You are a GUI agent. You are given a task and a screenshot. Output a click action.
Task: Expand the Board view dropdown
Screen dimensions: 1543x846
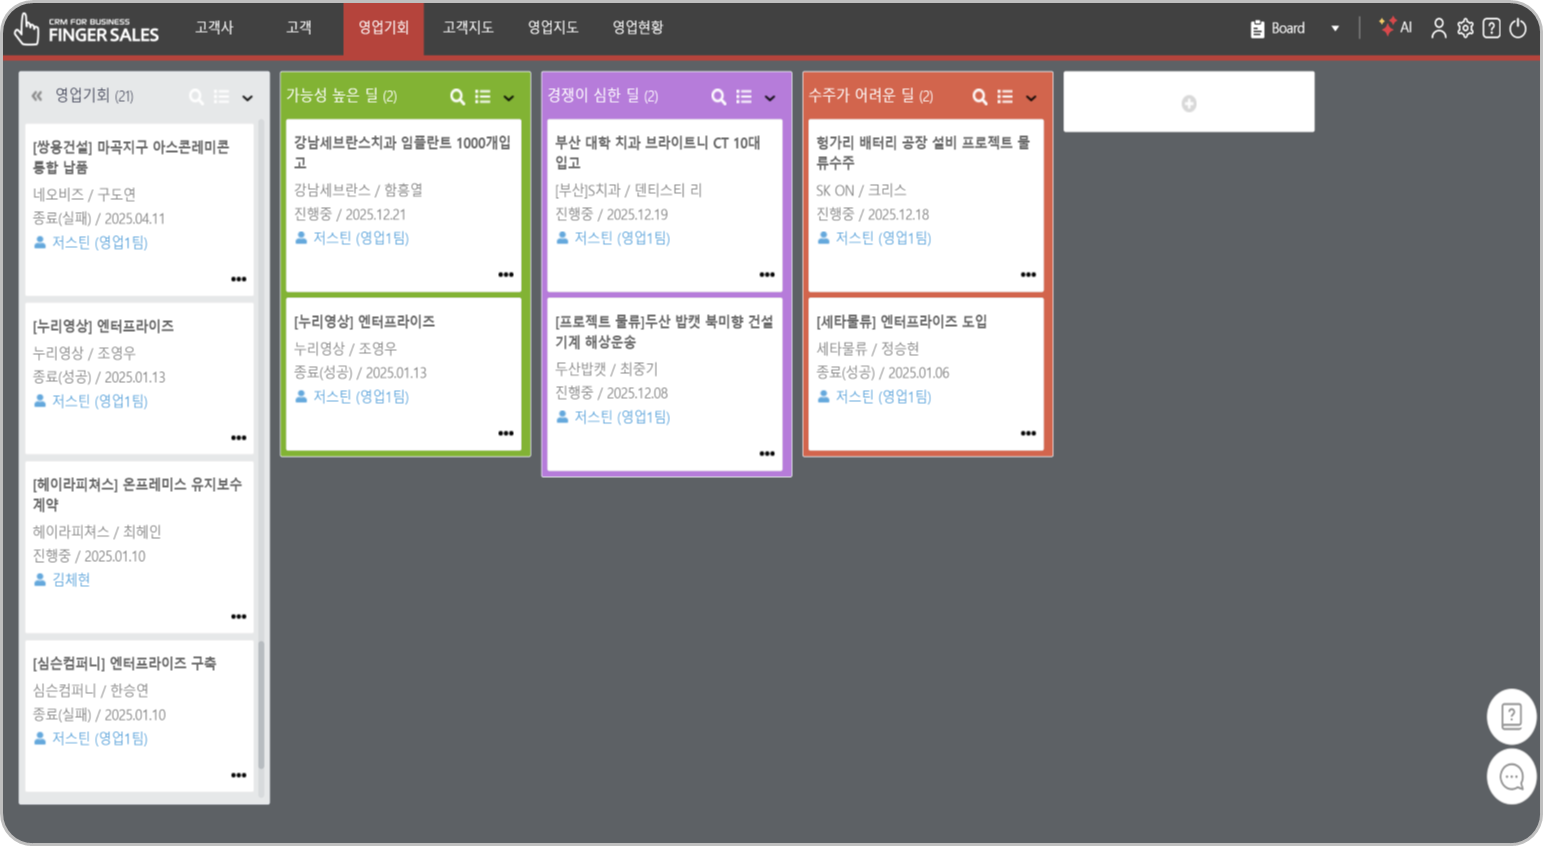[1334, 28]
